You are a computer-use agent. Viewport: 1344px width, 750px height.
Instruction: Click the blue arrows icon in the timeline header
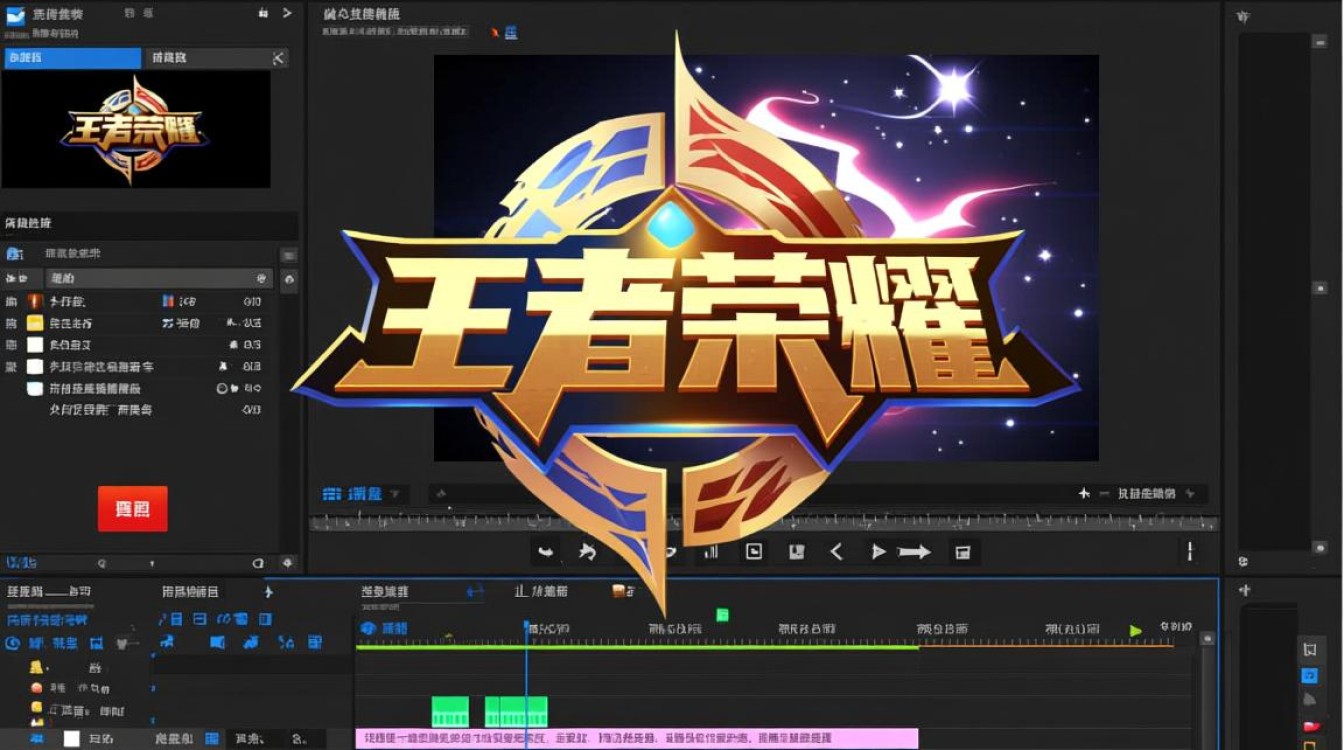pyautogui.click(x=476, y=592)
